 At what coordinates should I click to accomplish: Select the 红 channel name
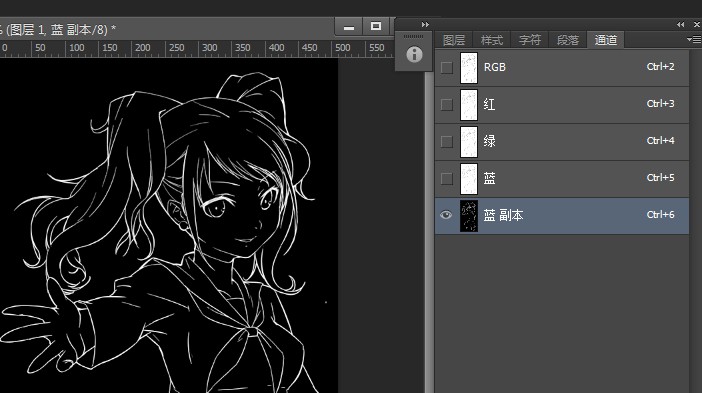[489, 104]
